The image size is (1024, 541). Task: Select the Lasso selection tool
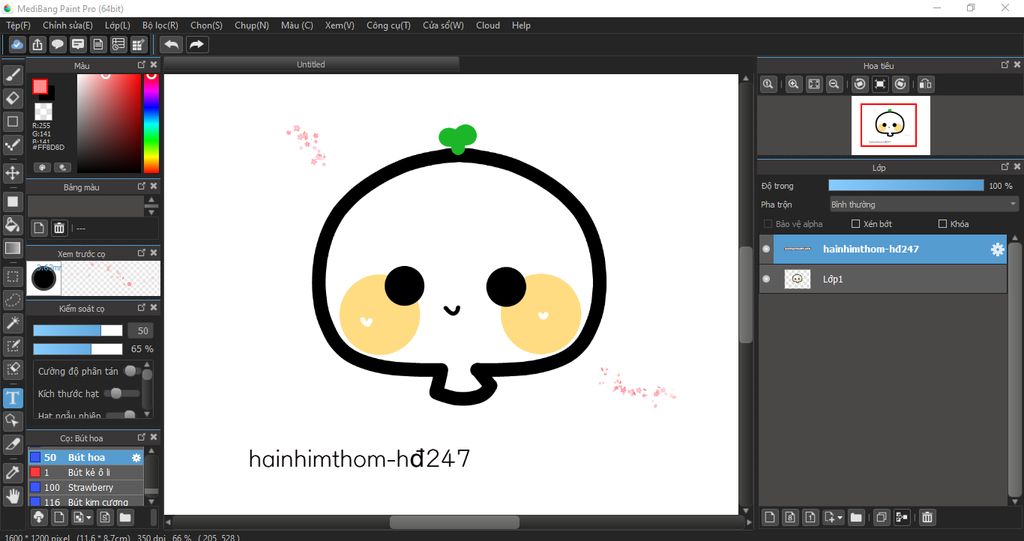click(x=12, y=300)
